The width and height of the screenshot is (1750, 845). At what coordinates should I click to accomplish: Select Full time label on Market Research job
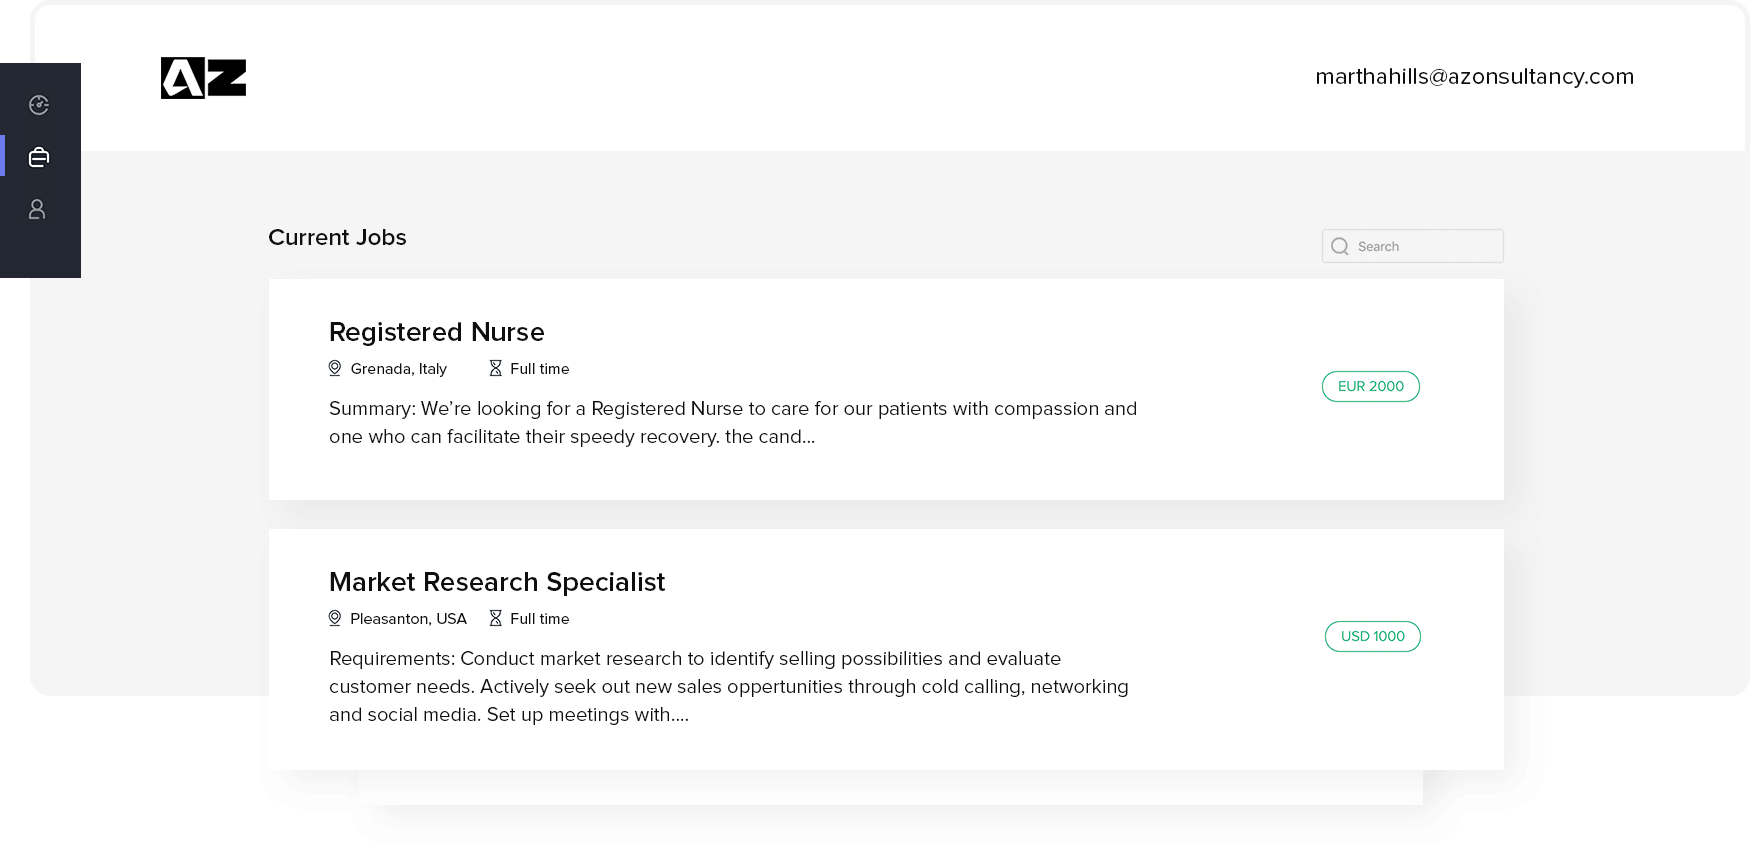[540, 618]
